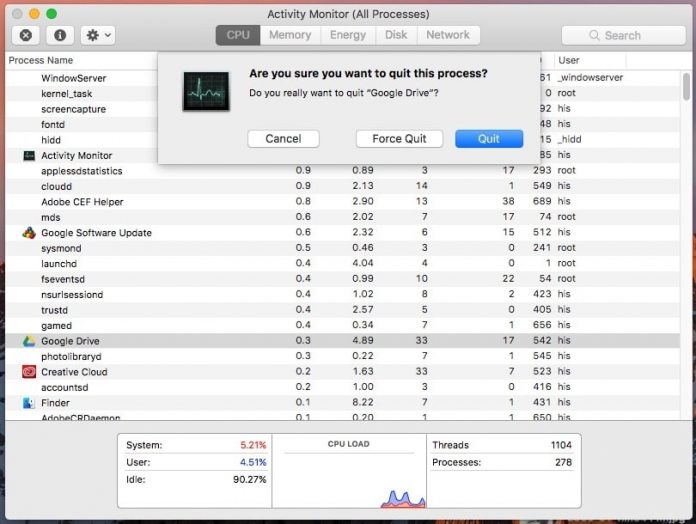Click the stop process X toolbar icon
This screenshot has height=524, width=696.
coord(26,35)
